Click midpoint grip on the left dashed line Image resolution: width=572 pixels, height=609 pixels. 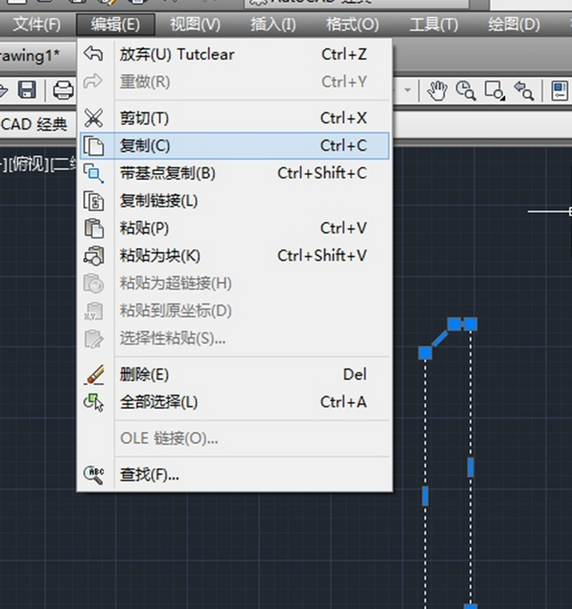point(425,496)
